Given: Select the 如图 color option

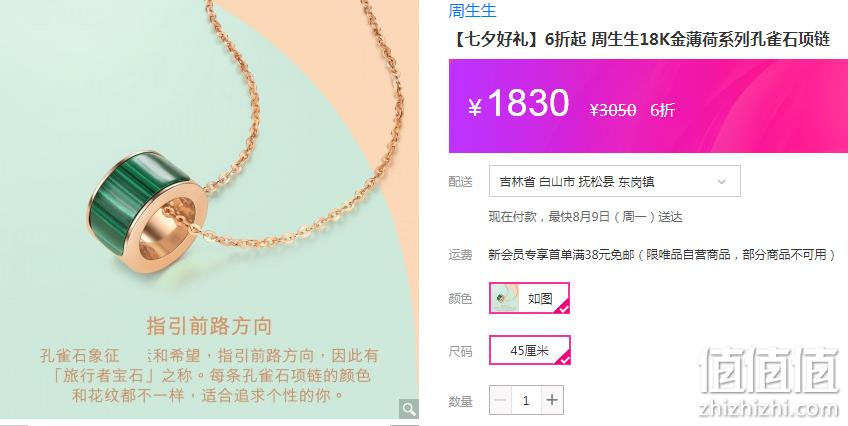Looking at the screenshot, I should point(529,298).
